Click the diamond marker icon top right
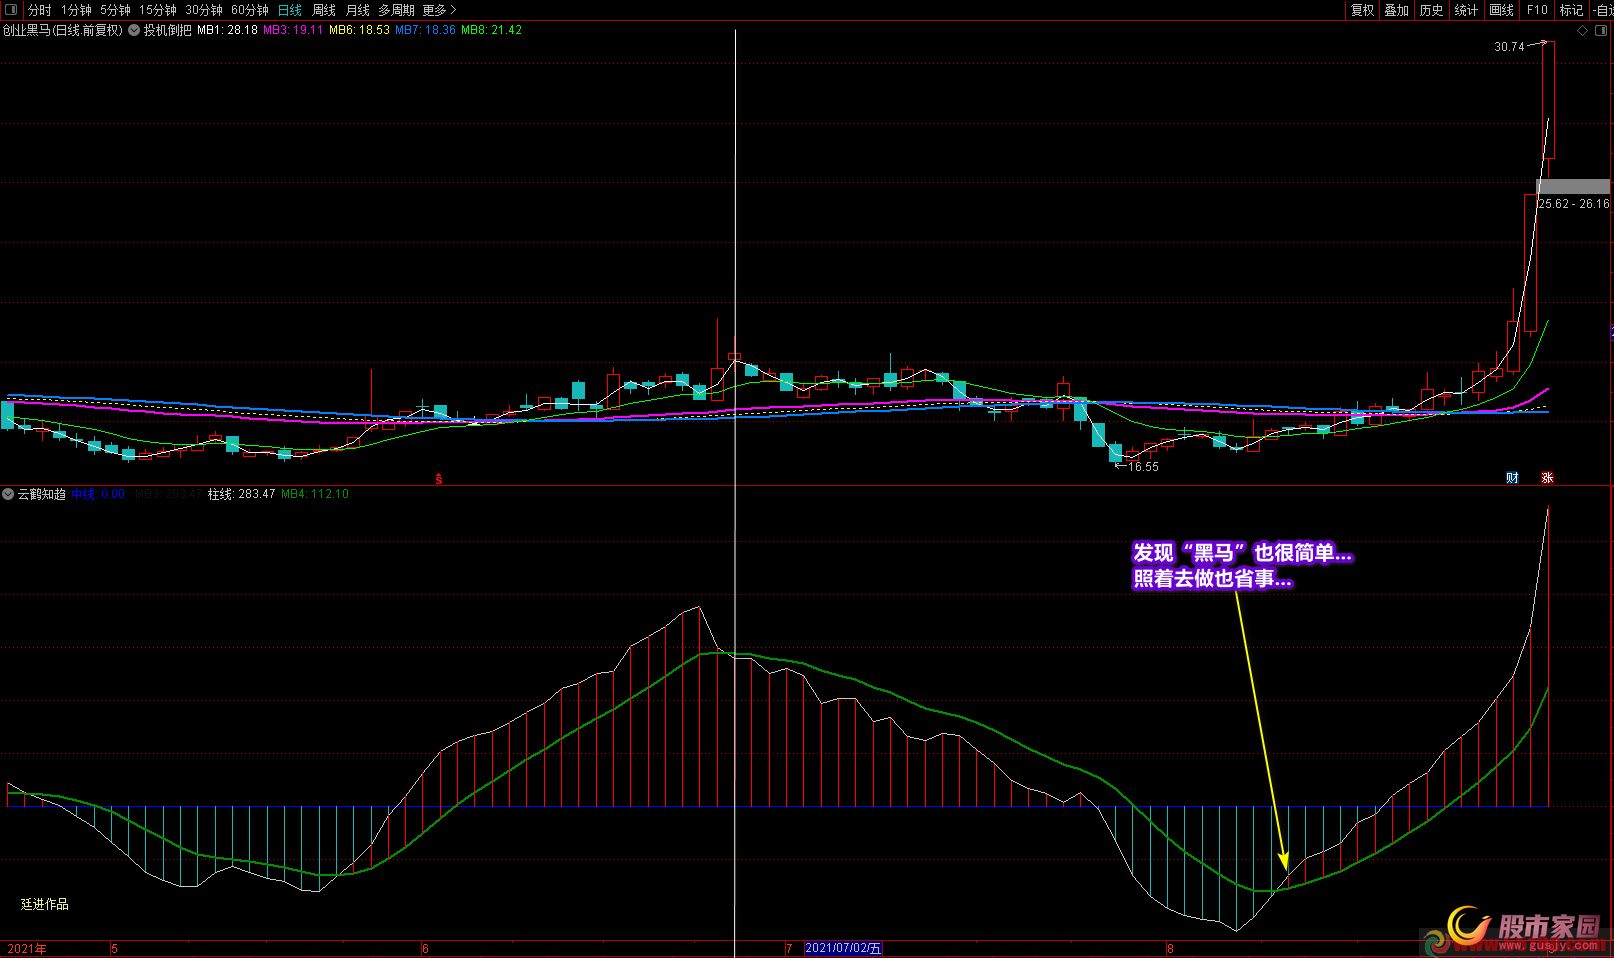Screen dimensions: 1614x958 [1582, 31]
